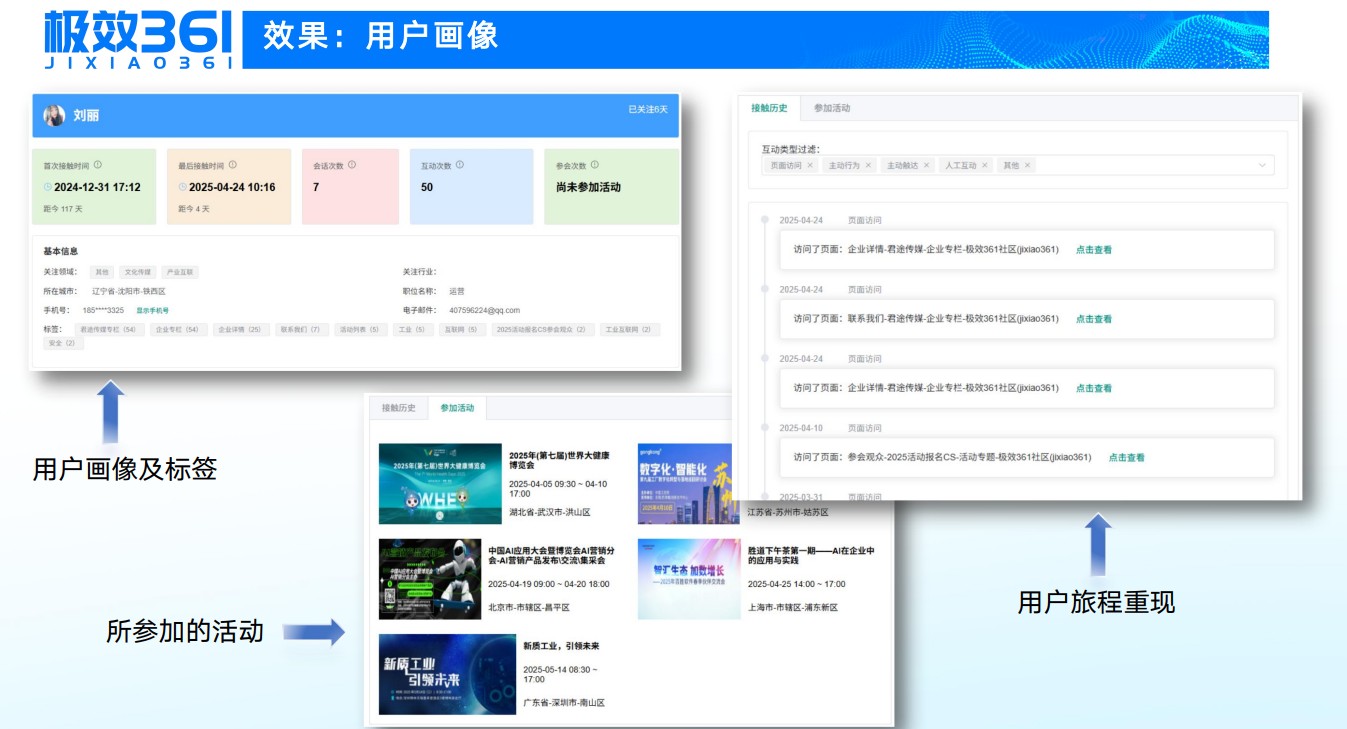Switch to the 参加活动 tab in the right panel

[x=832, y=108]
